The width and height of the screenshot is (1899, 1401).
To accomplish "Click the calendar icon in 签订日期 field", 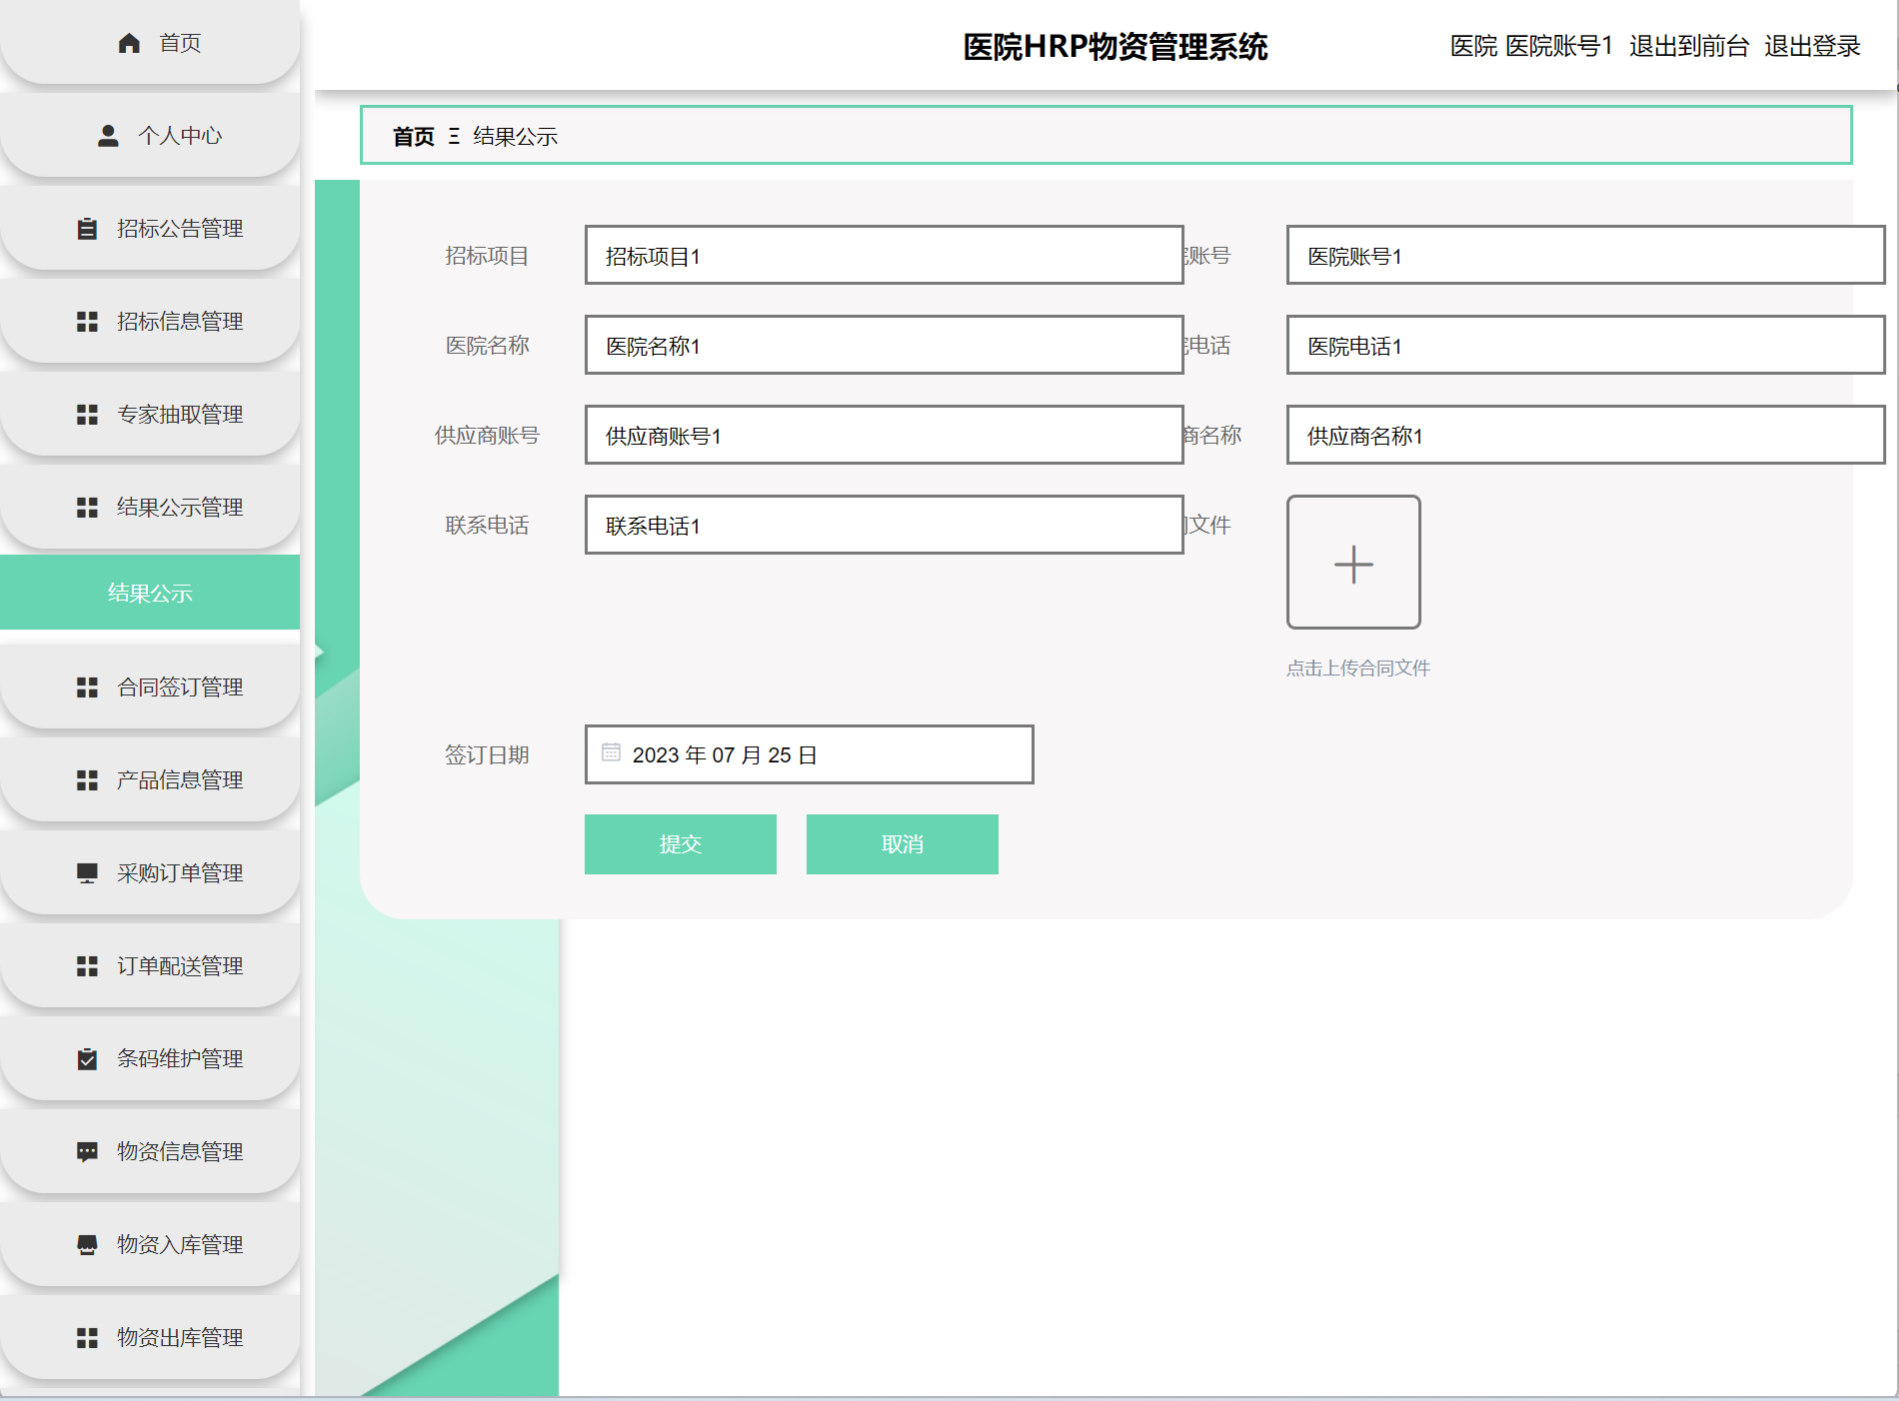I will click(x=611, y=753).
